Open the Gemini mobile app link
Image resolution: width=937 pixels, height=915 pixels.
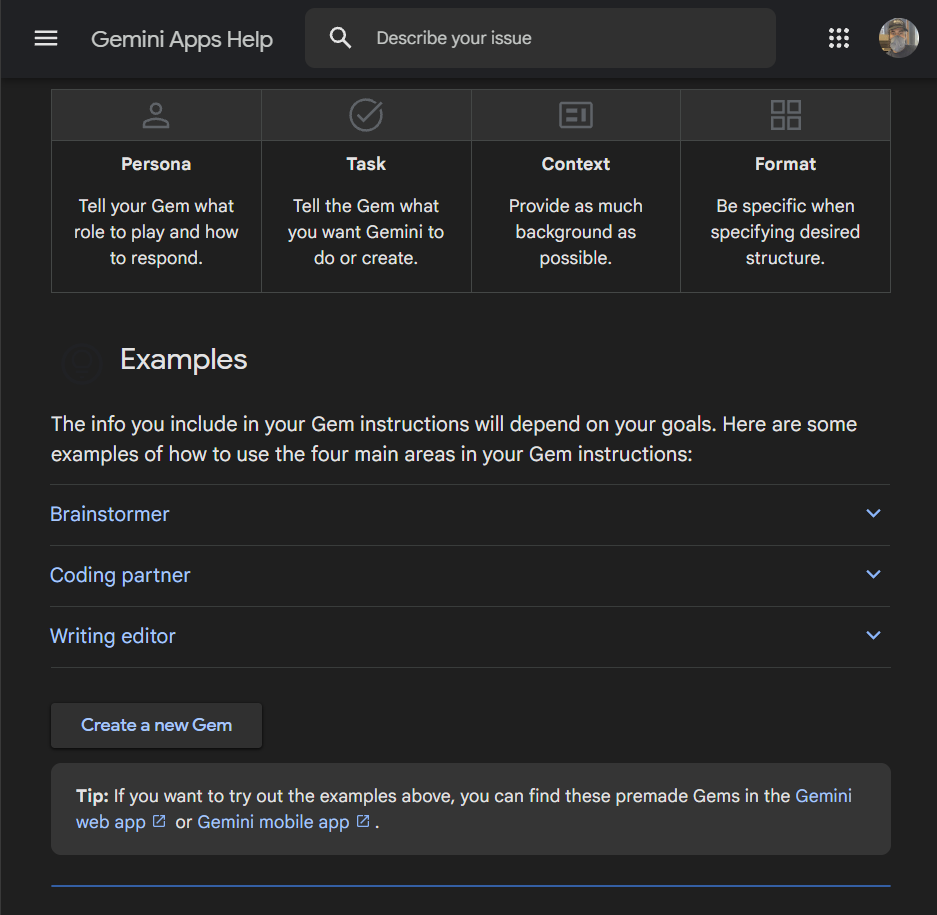pos(273,822)
